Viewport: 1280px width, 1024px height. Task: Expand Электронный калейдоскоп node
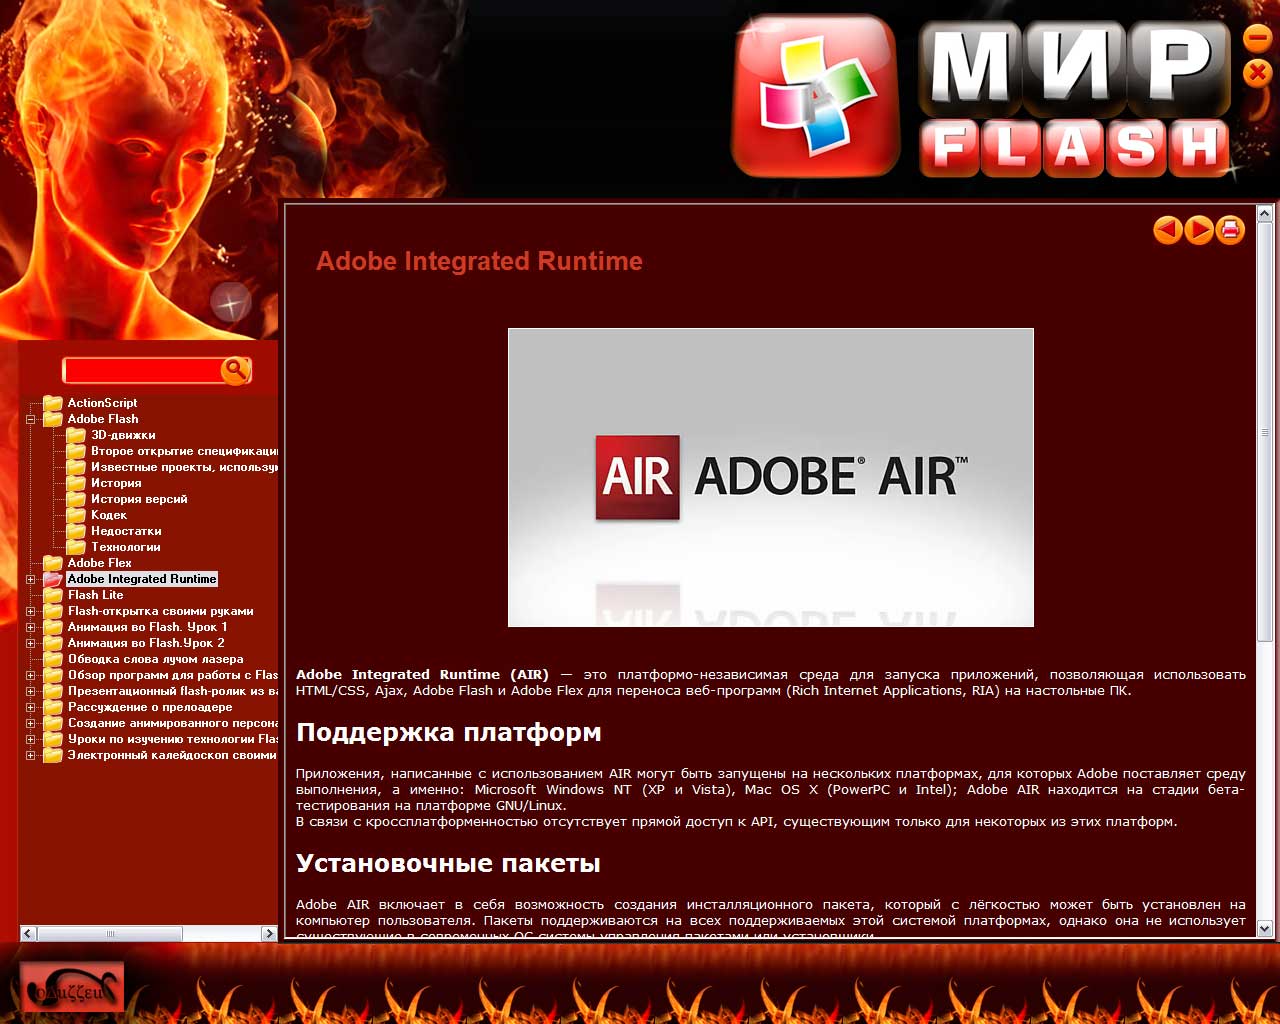[x=31, y=755]
